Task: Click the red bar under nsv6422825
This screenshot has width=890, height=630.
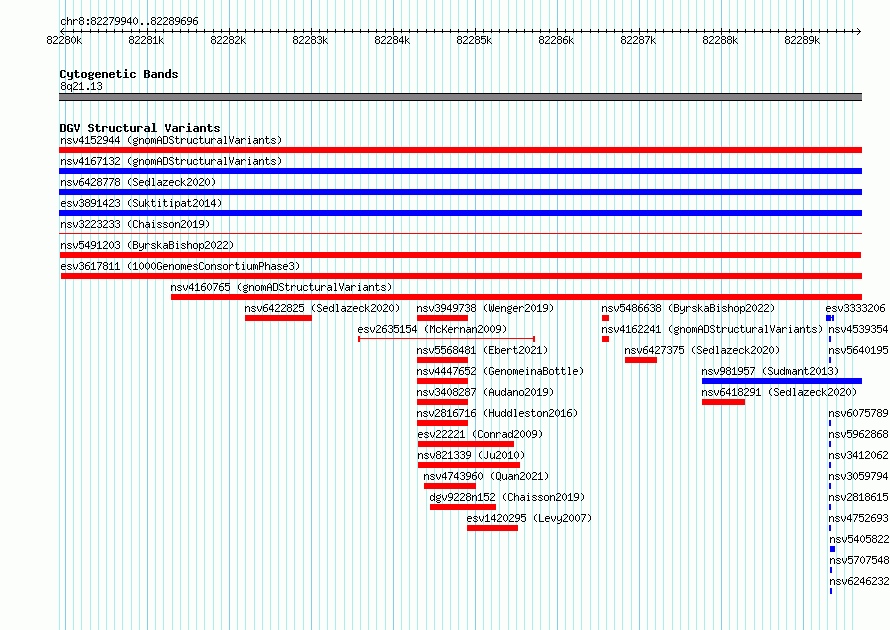Action: (x=278, y=318)
